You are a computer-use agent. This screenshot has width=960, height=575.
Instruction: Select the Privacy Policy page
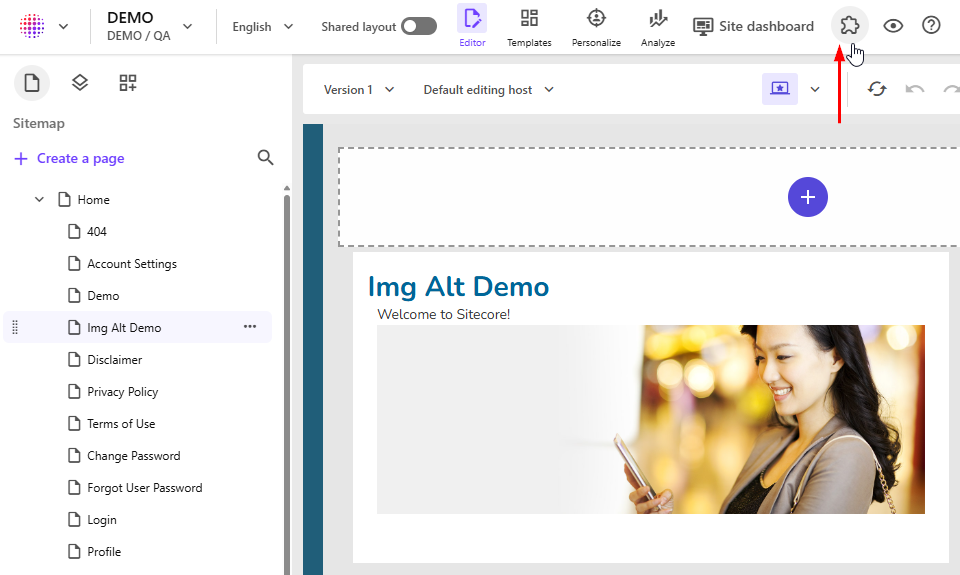pyautogui.click(x=122, y=392)
